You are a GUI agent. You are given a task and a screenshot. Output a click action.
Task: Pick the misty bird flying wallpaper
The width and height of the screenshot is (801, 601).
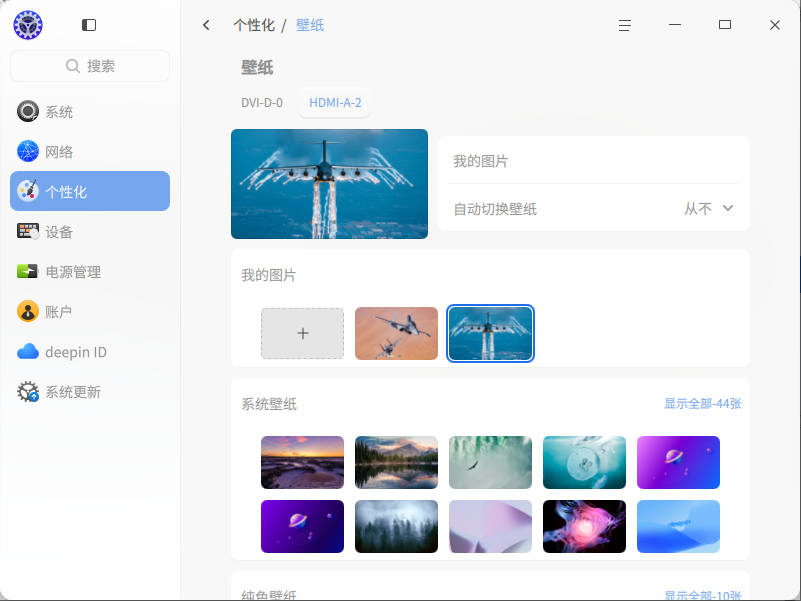(490, 463)
